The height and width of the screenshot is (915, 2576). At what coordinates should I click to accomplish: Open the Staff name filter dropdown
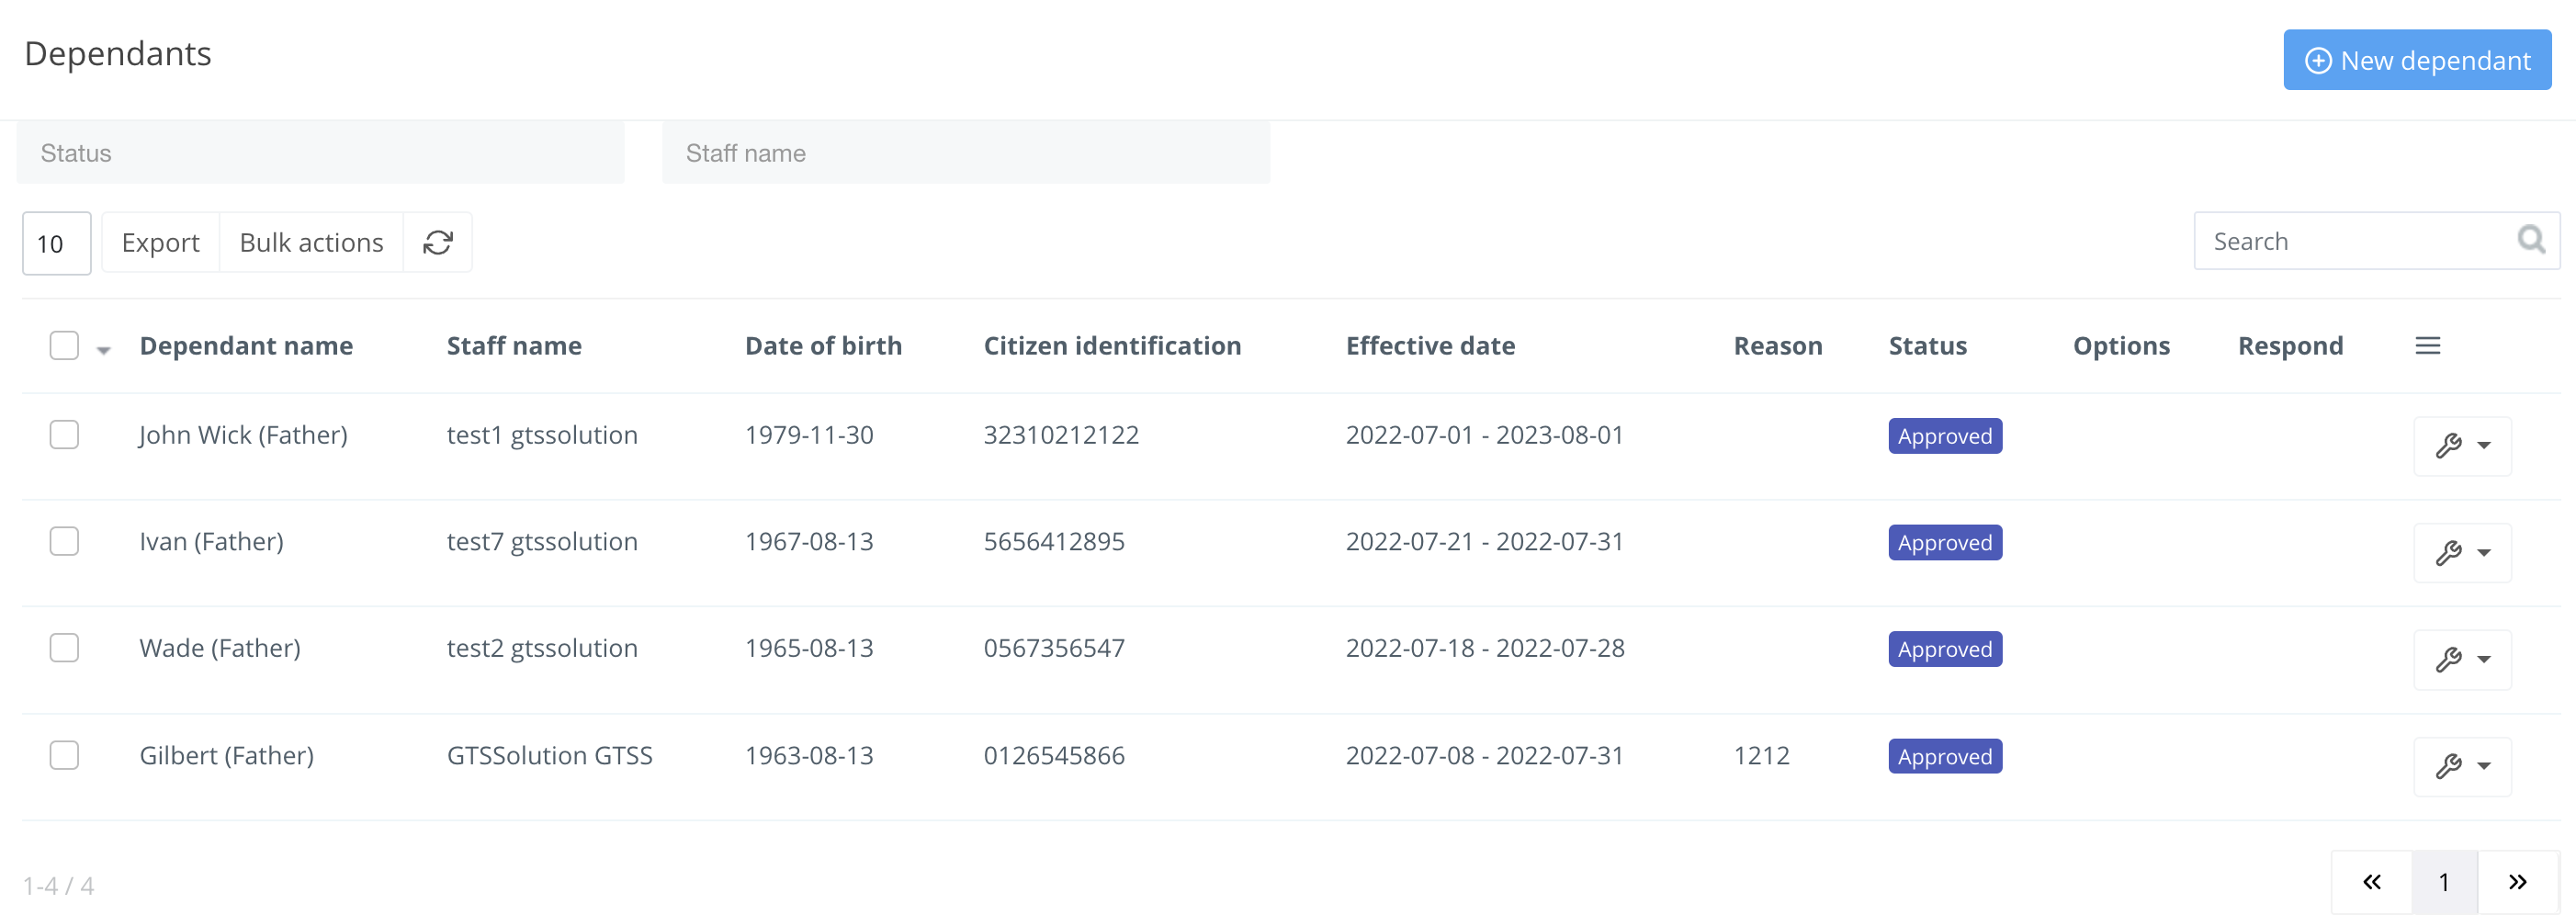[x=965, y=153]
